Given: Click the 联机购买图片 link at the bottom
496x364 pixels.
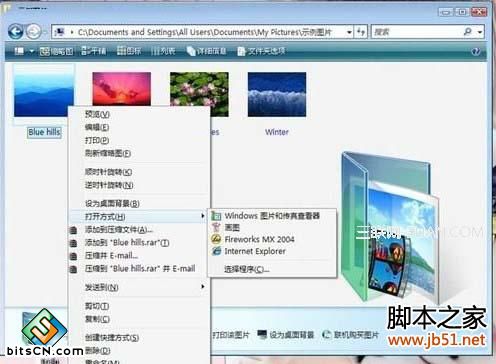Looking at the screenshot, I should (351, 334).
